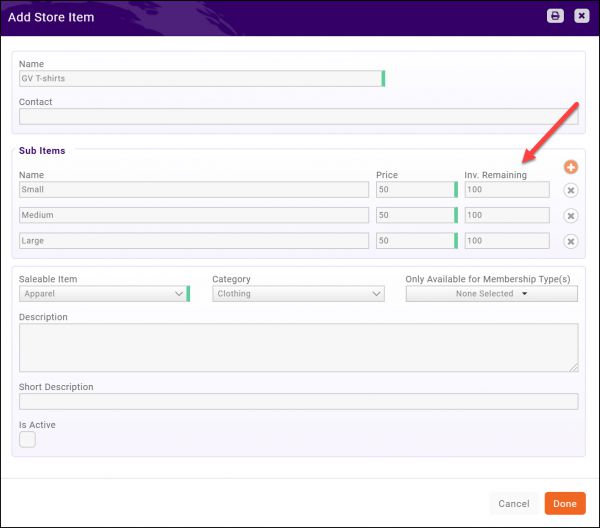Remove the Medium sub item row

point(571,216)
